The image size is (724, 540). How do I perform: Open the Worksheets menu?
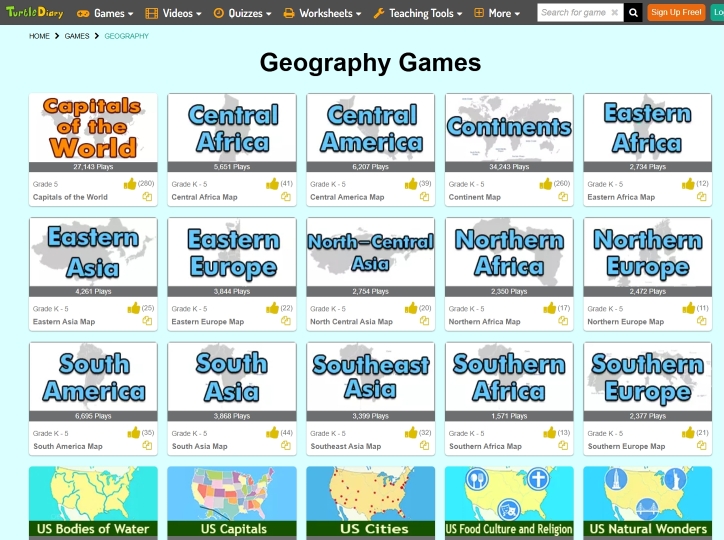point(323,13)
